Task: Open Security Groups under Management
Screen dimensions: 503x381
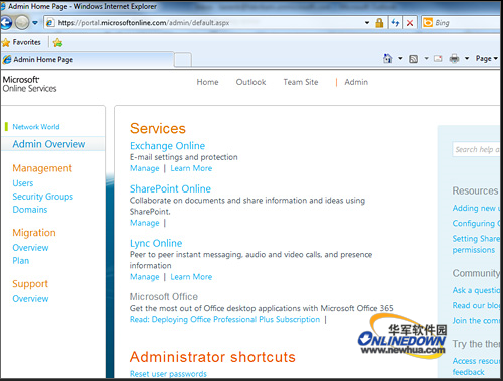Action: 42,197
